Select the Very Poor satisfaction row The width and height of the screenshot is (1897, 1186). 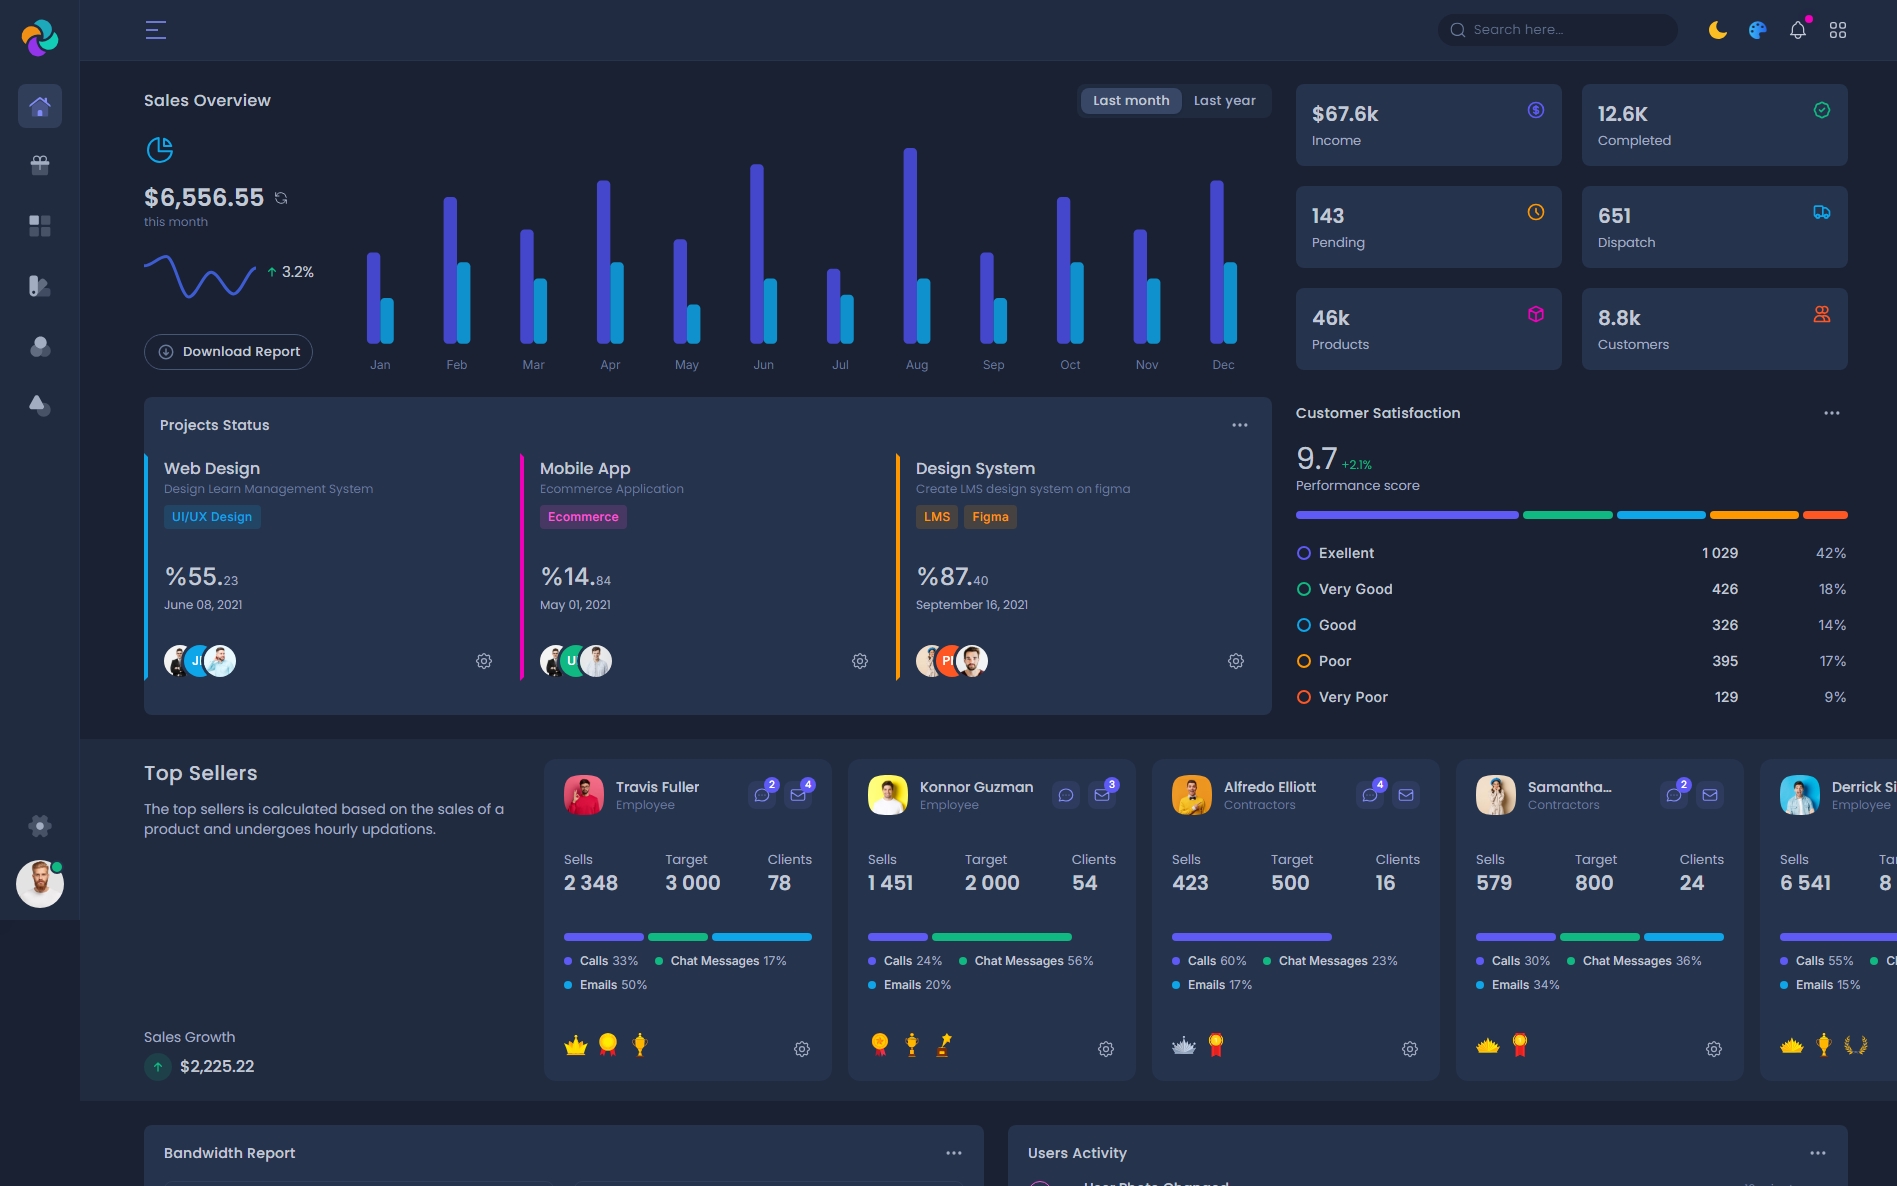tap(1571, 697)
